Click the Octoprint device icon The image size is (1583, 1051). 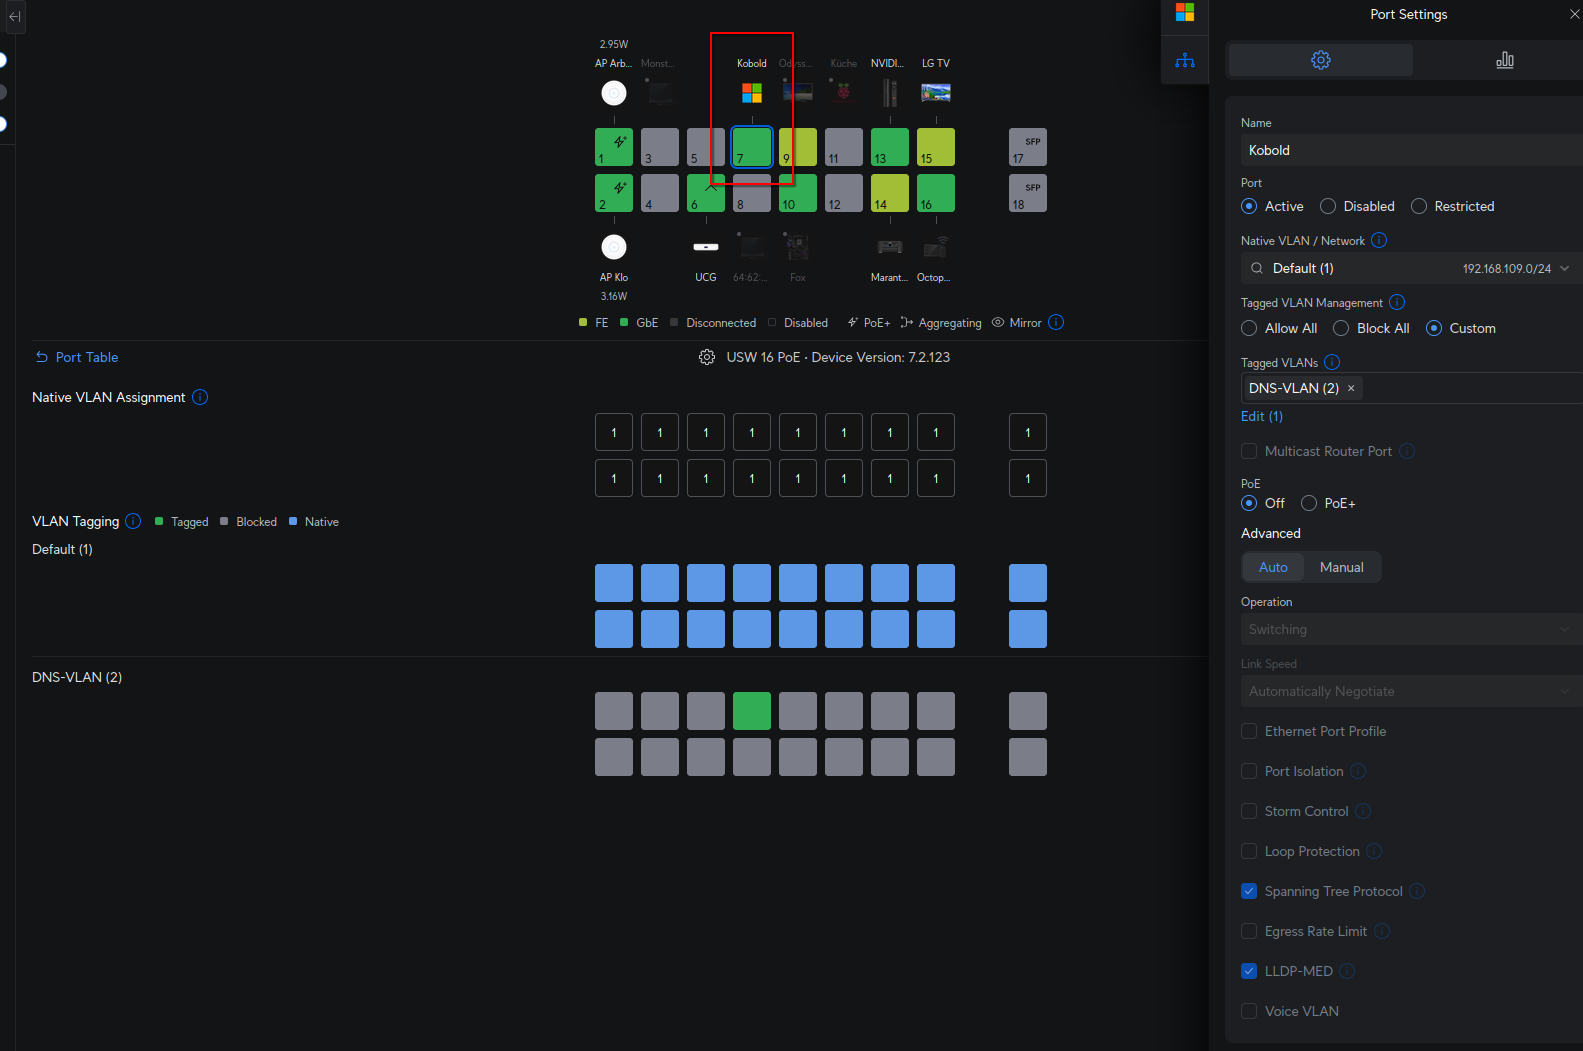pyautogui.click(x=936, y=247)
